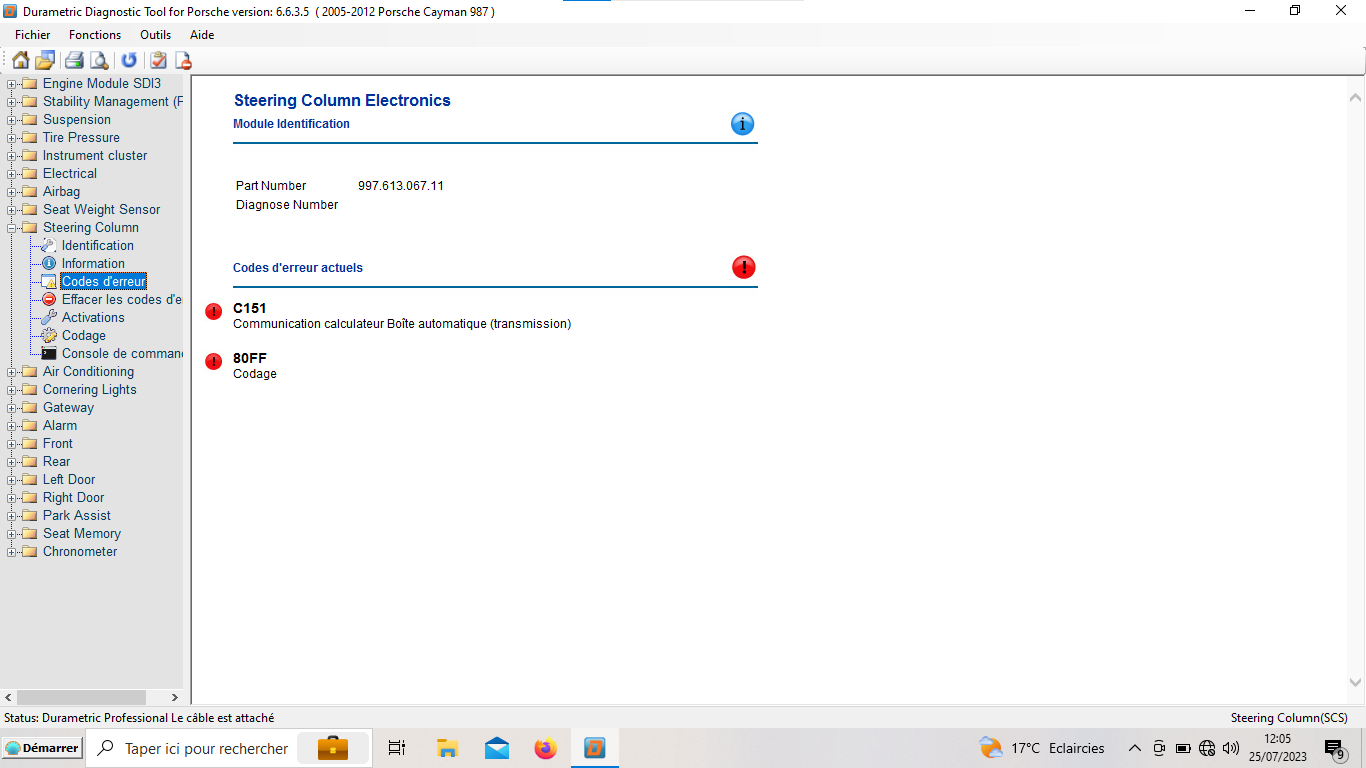
Task: Select the Front module
Action: coord(57,443)
